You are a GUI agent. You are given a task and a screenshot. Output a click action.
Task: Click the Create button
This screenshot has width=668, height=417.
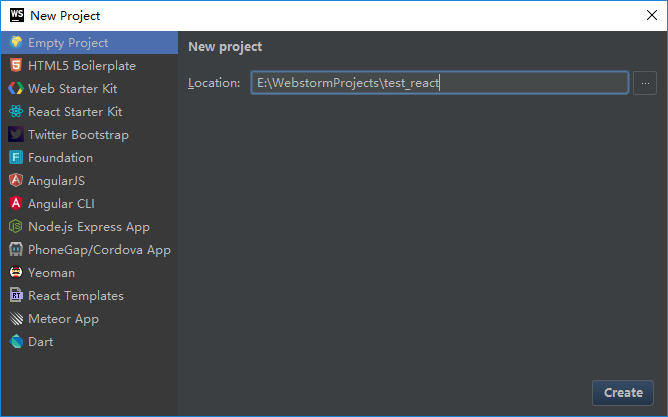tap(623, 393)
